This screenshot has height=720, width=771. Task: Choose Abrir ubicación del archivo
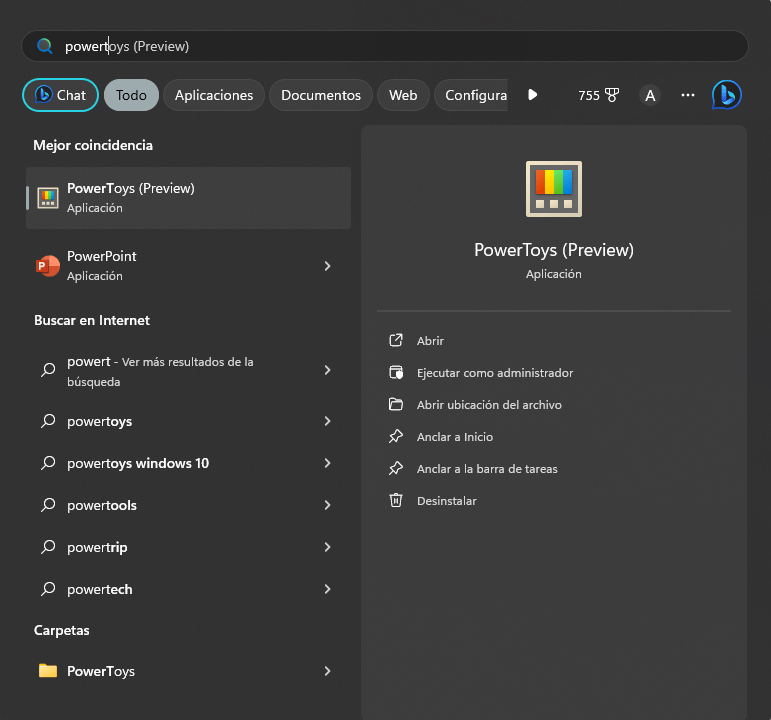point(489,405)
